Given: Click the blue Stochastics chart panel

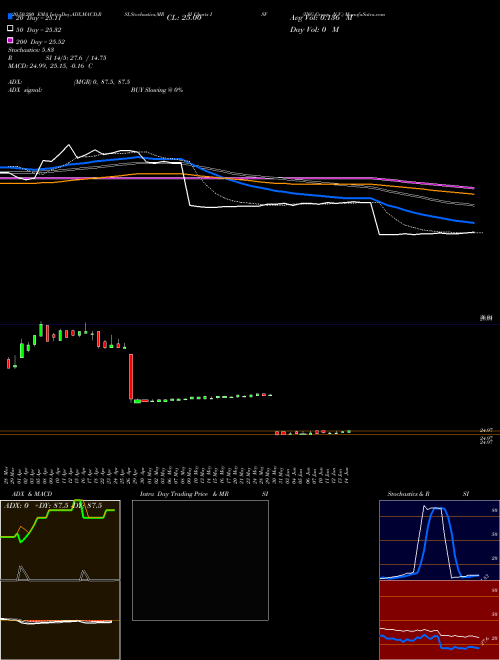Looking at the screenshot, I should coord(439,540).
